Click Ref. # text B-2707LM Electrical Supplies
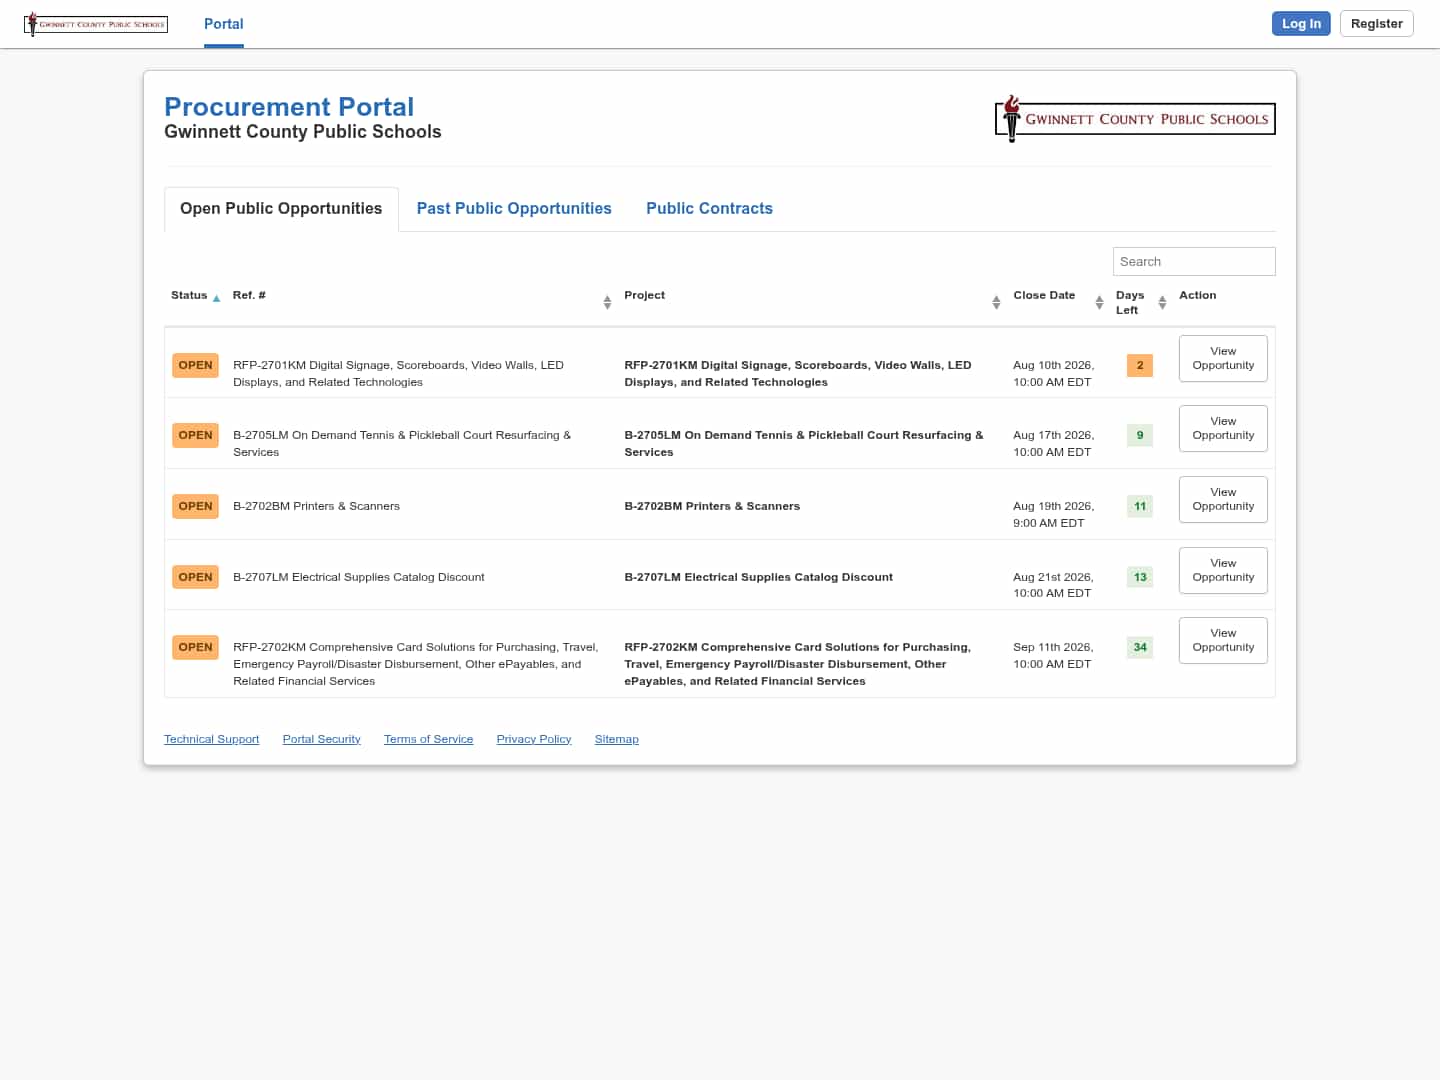This screenshot has height=1080, width=1440. pos(359,577)
